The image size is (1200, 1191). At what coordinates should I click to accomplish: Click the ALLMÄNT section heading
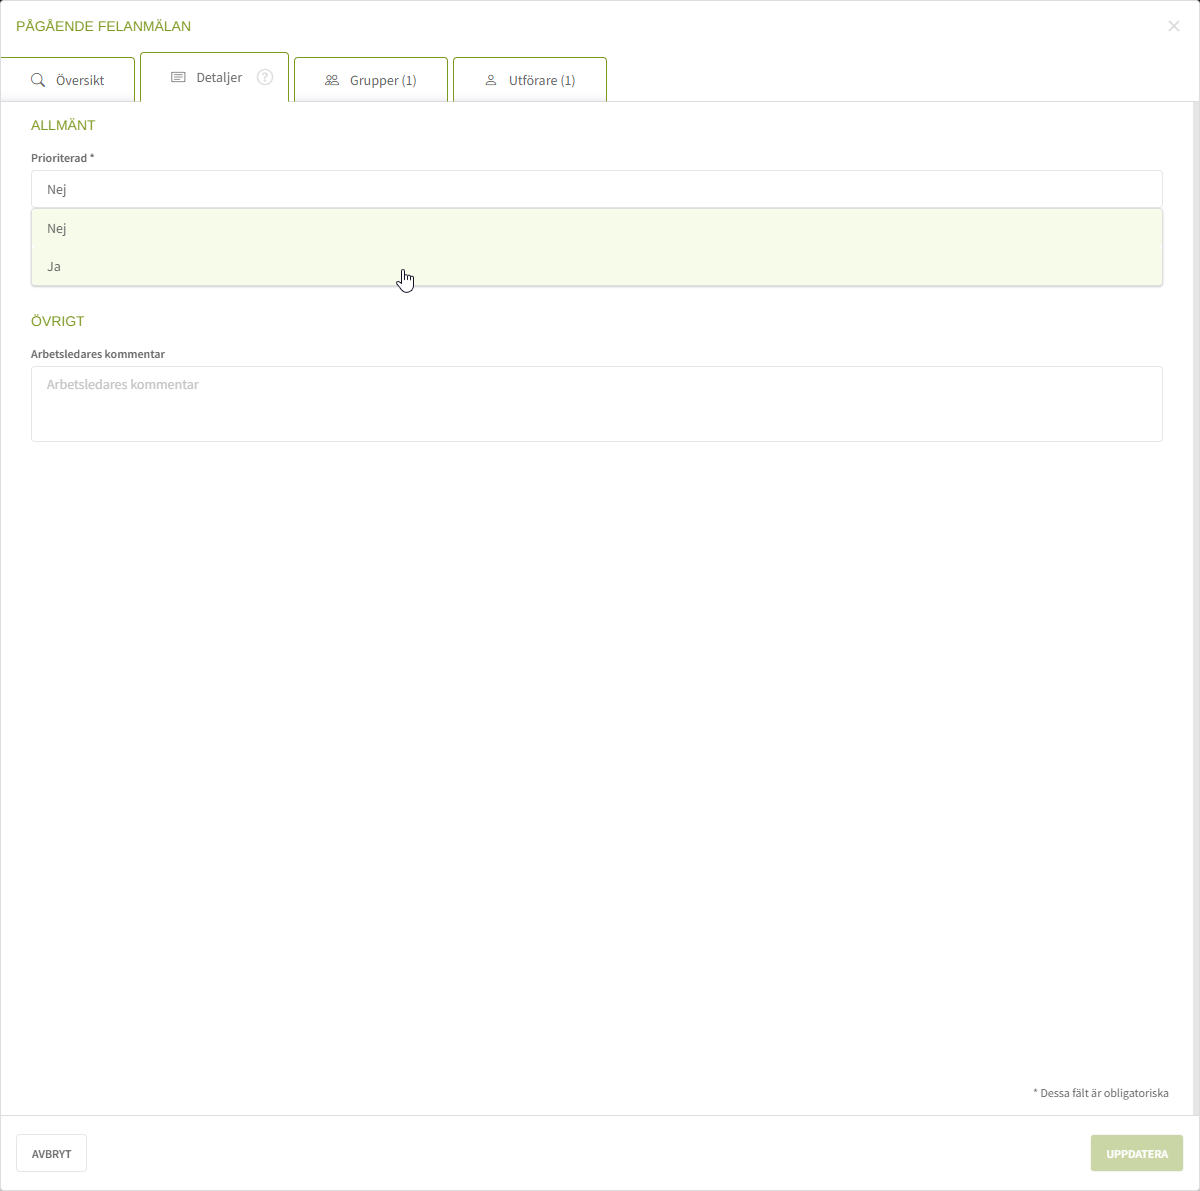pos(63,125)
